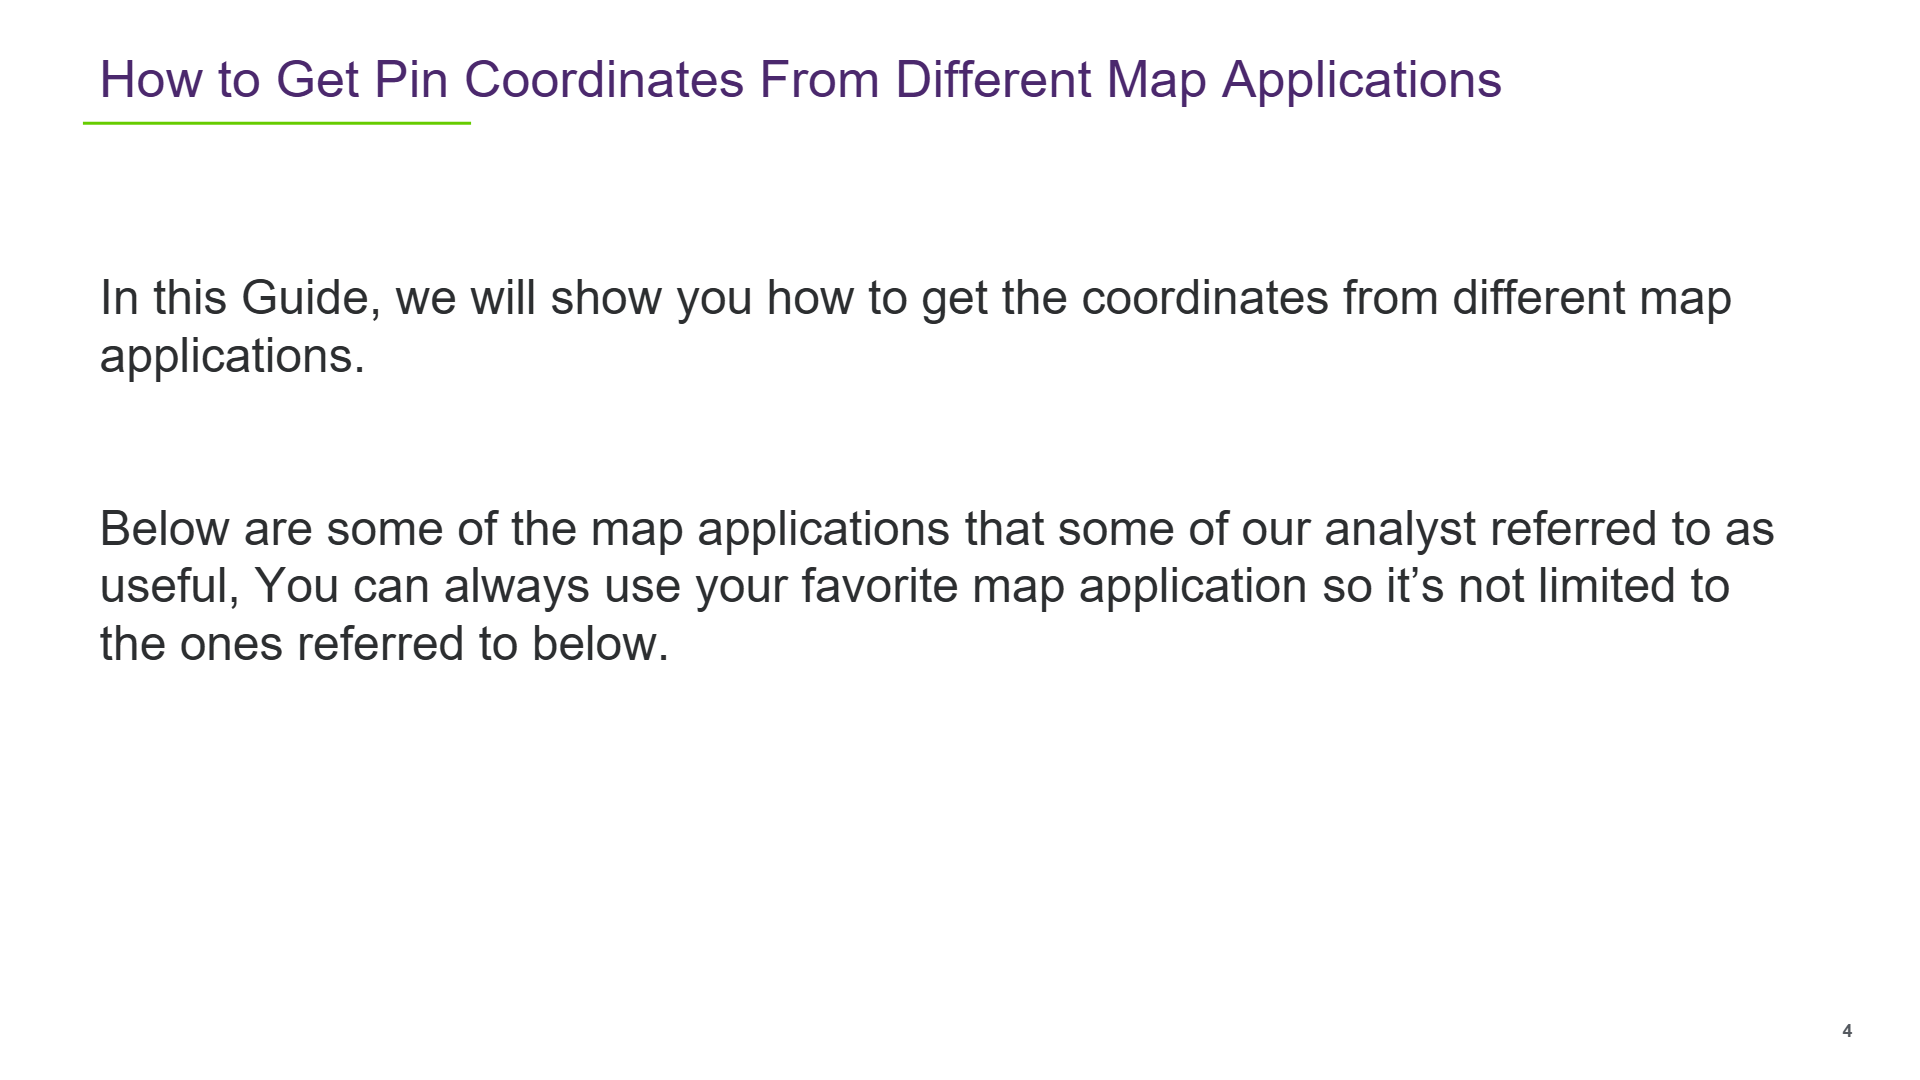This screenshot has width=1920, height=1080.
Task: Click the slide title about Pin Coordinates
Action: [800, 80]
